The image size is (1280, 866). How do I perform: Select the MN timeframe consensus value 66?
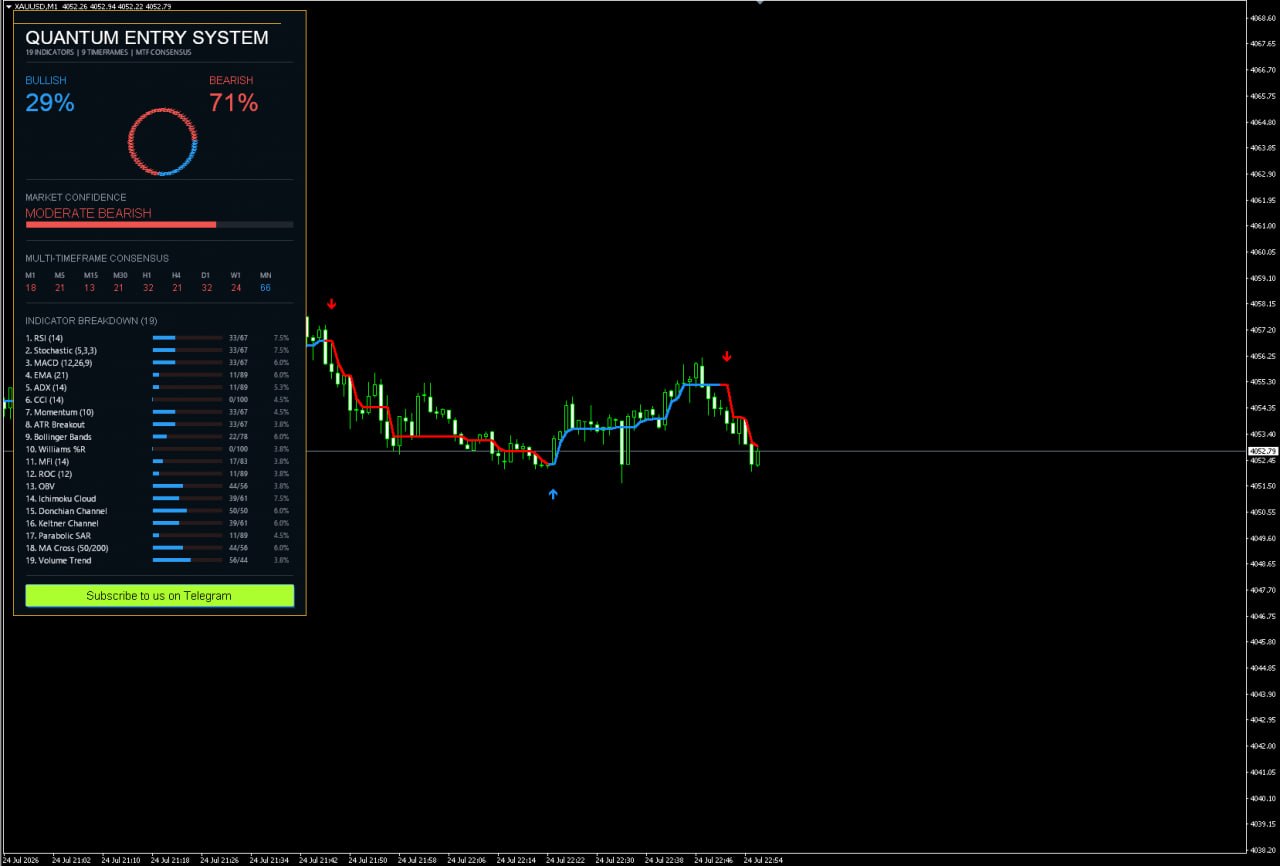click(265, 288)
